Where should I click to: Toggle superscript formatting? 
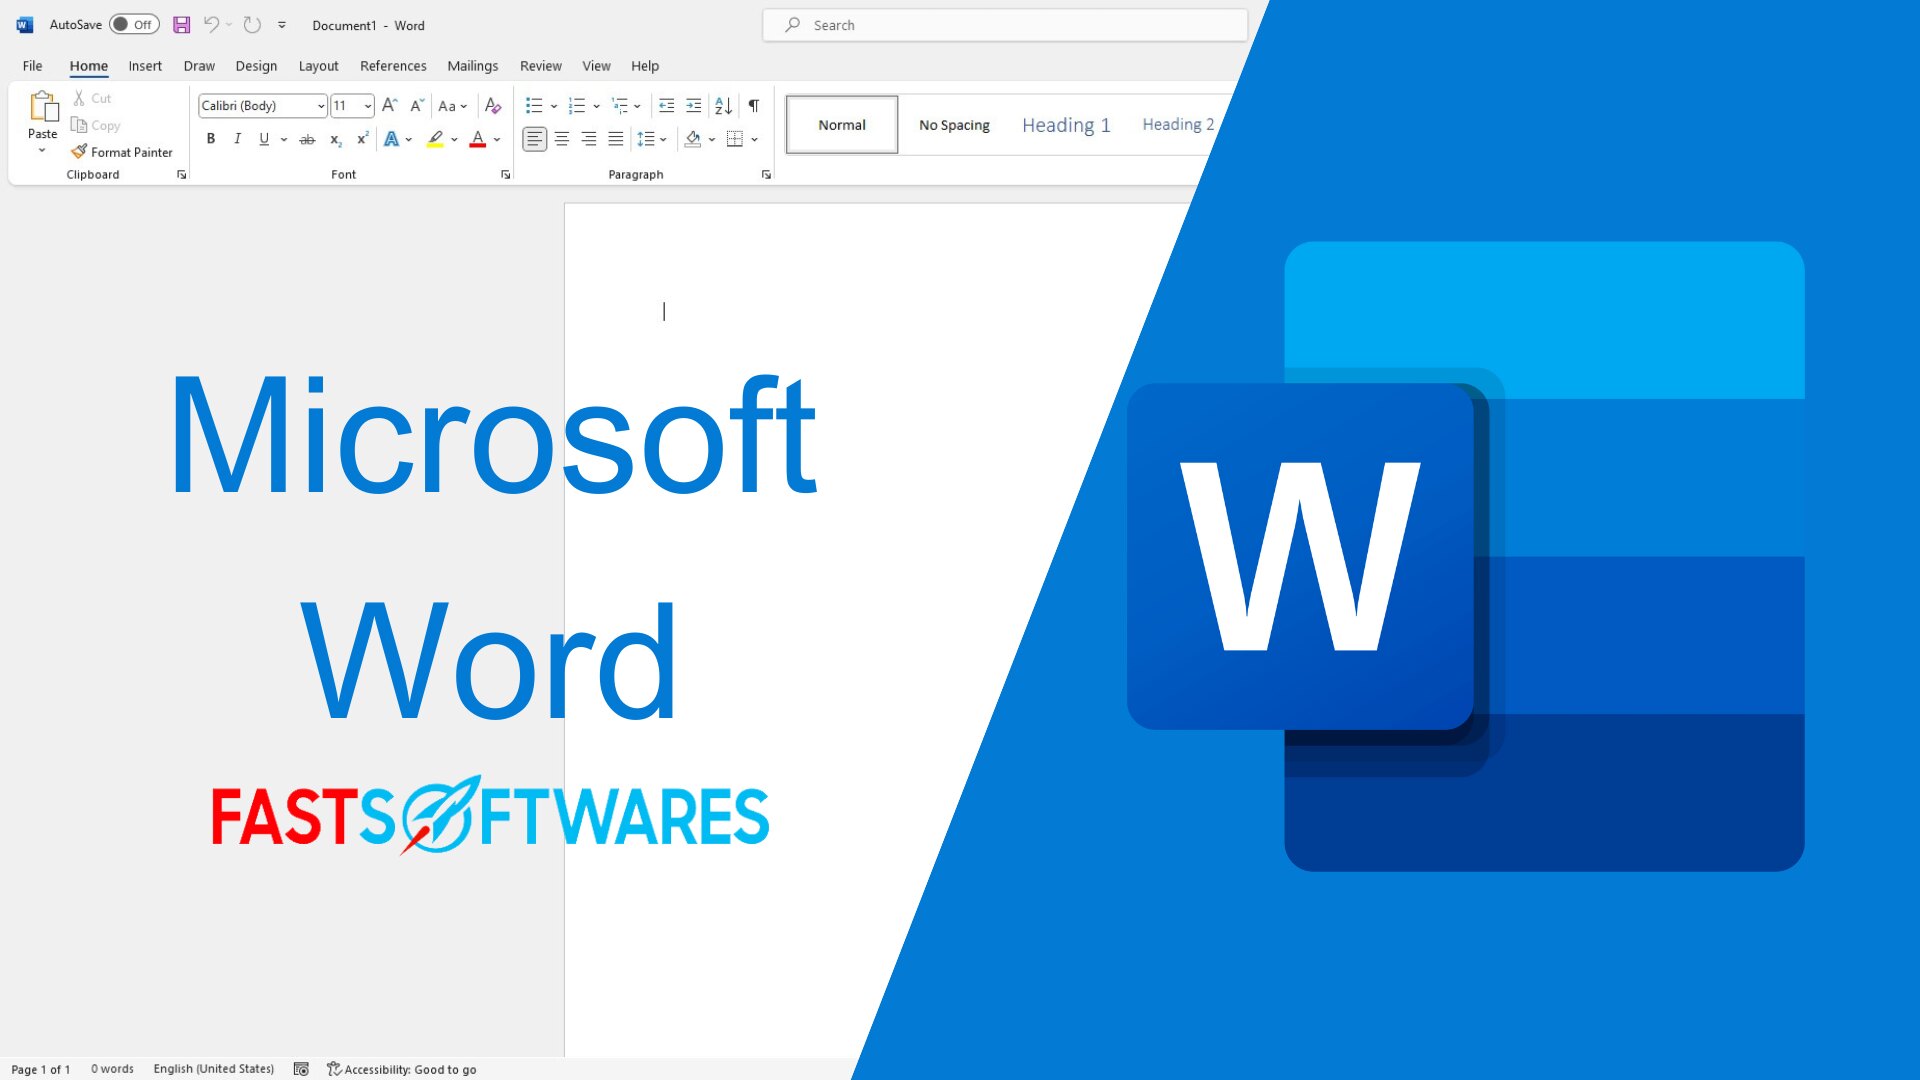[362, 139]
